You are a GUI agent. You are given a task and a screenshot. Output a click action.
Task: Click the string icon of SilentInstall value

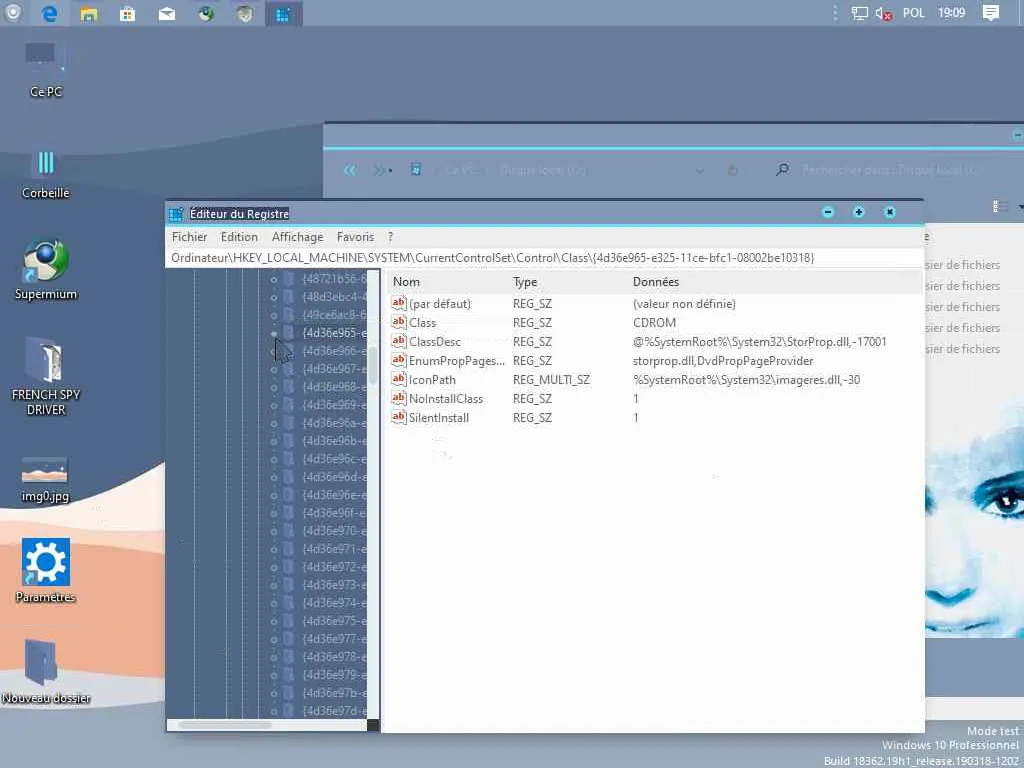pos(398,417)
